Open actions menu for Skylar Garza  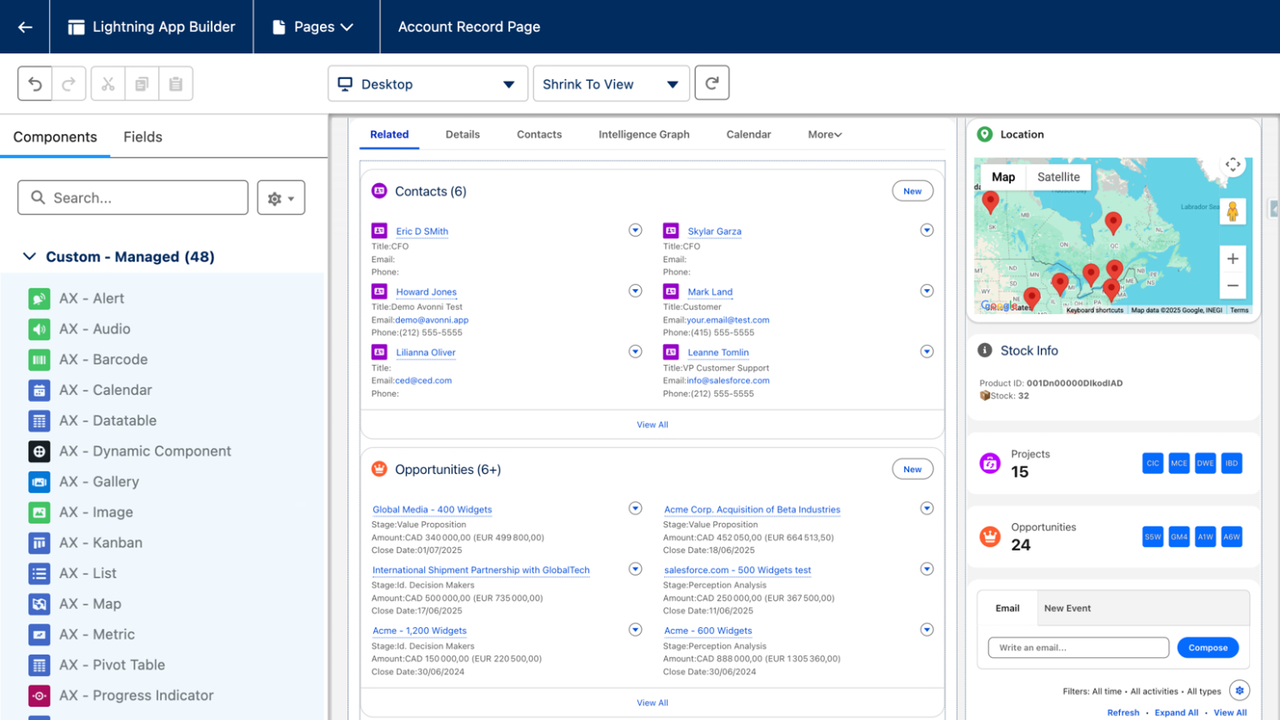point(927,230)
